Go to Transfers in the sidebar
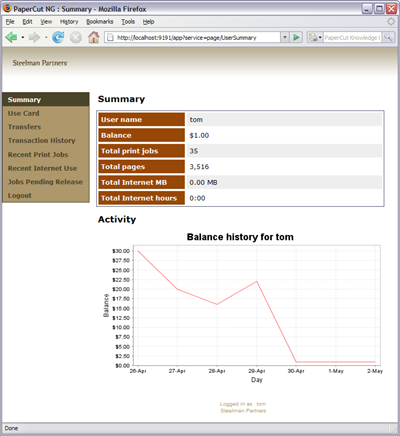This screenshot has height=436, width=400. [24, 127]
